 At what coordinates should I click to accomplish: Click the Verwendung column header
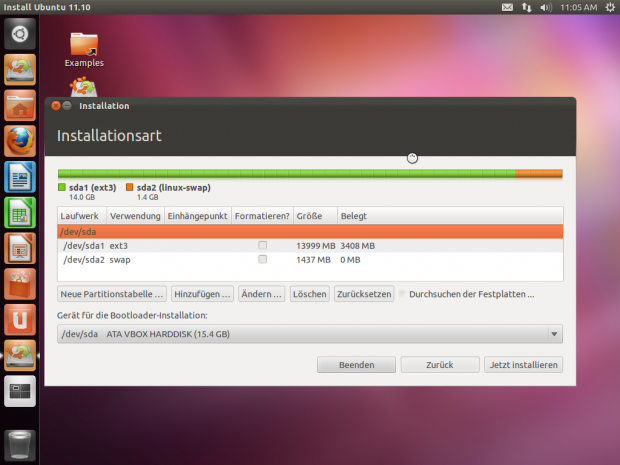tap(135, 216)
